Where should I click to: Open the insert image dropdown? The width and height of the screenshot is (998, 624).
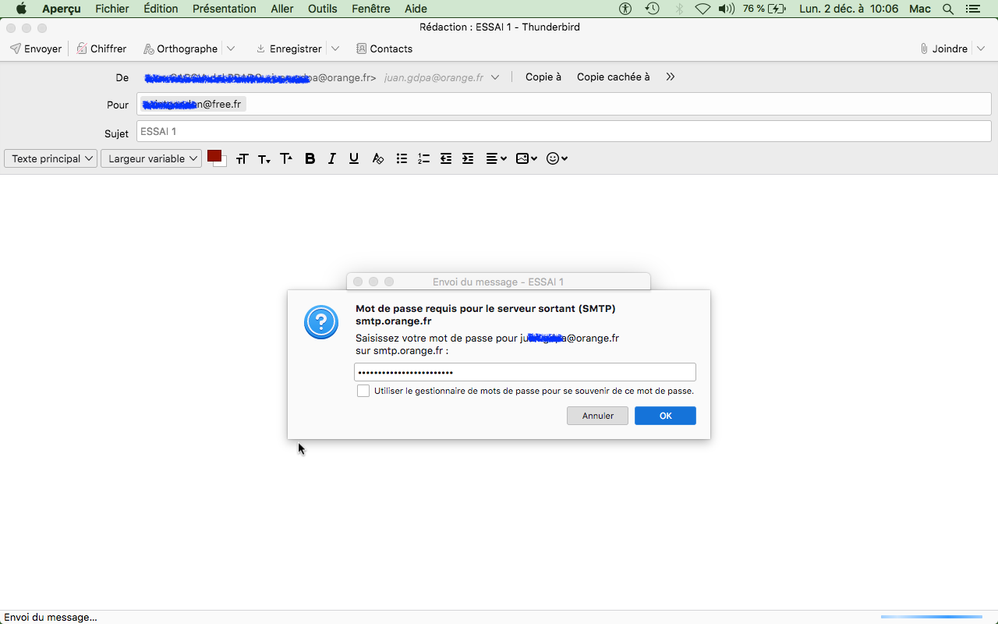point(526,159)
